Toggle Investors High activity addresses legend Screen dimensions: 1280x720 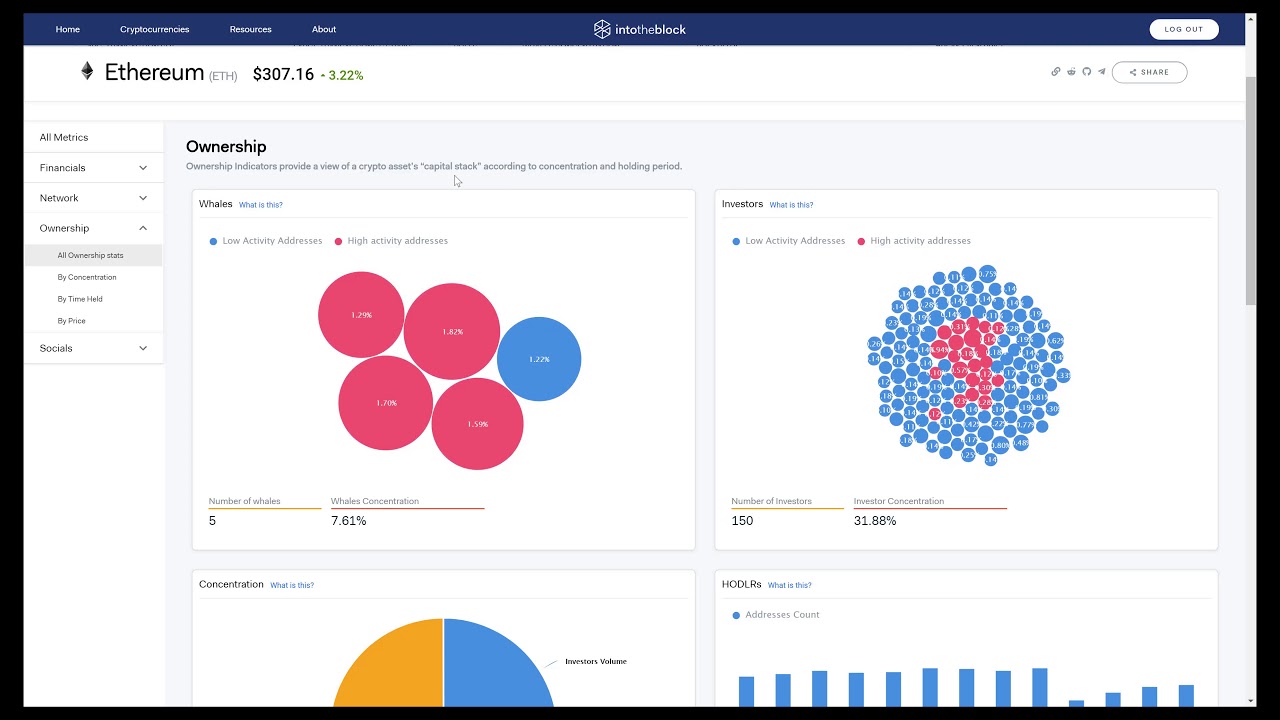914,241
